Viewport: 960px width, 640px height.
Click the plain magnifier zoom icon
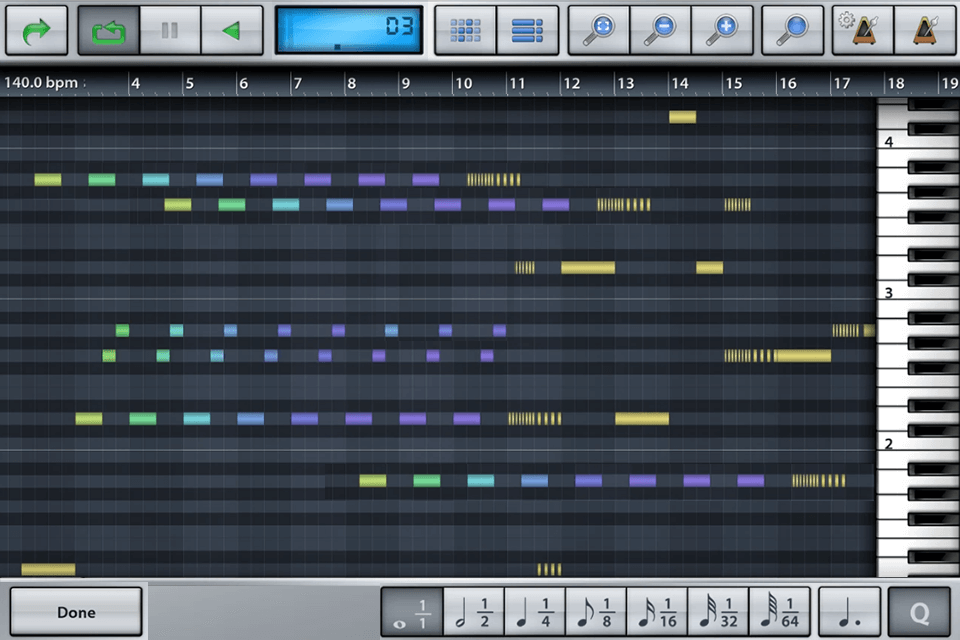792,30
